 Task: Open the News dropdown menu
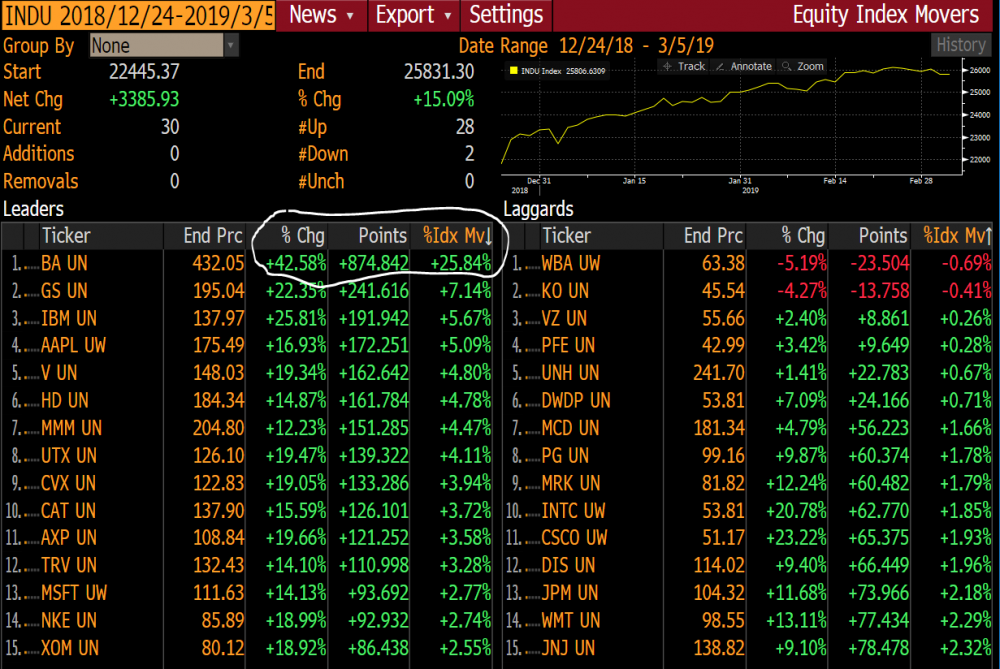[x=321, y=15]
